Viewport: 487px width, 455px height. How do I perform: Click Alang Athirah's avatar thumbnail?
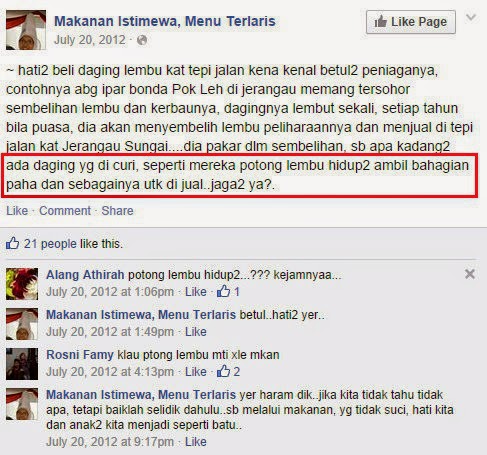(x=22, y=284)
